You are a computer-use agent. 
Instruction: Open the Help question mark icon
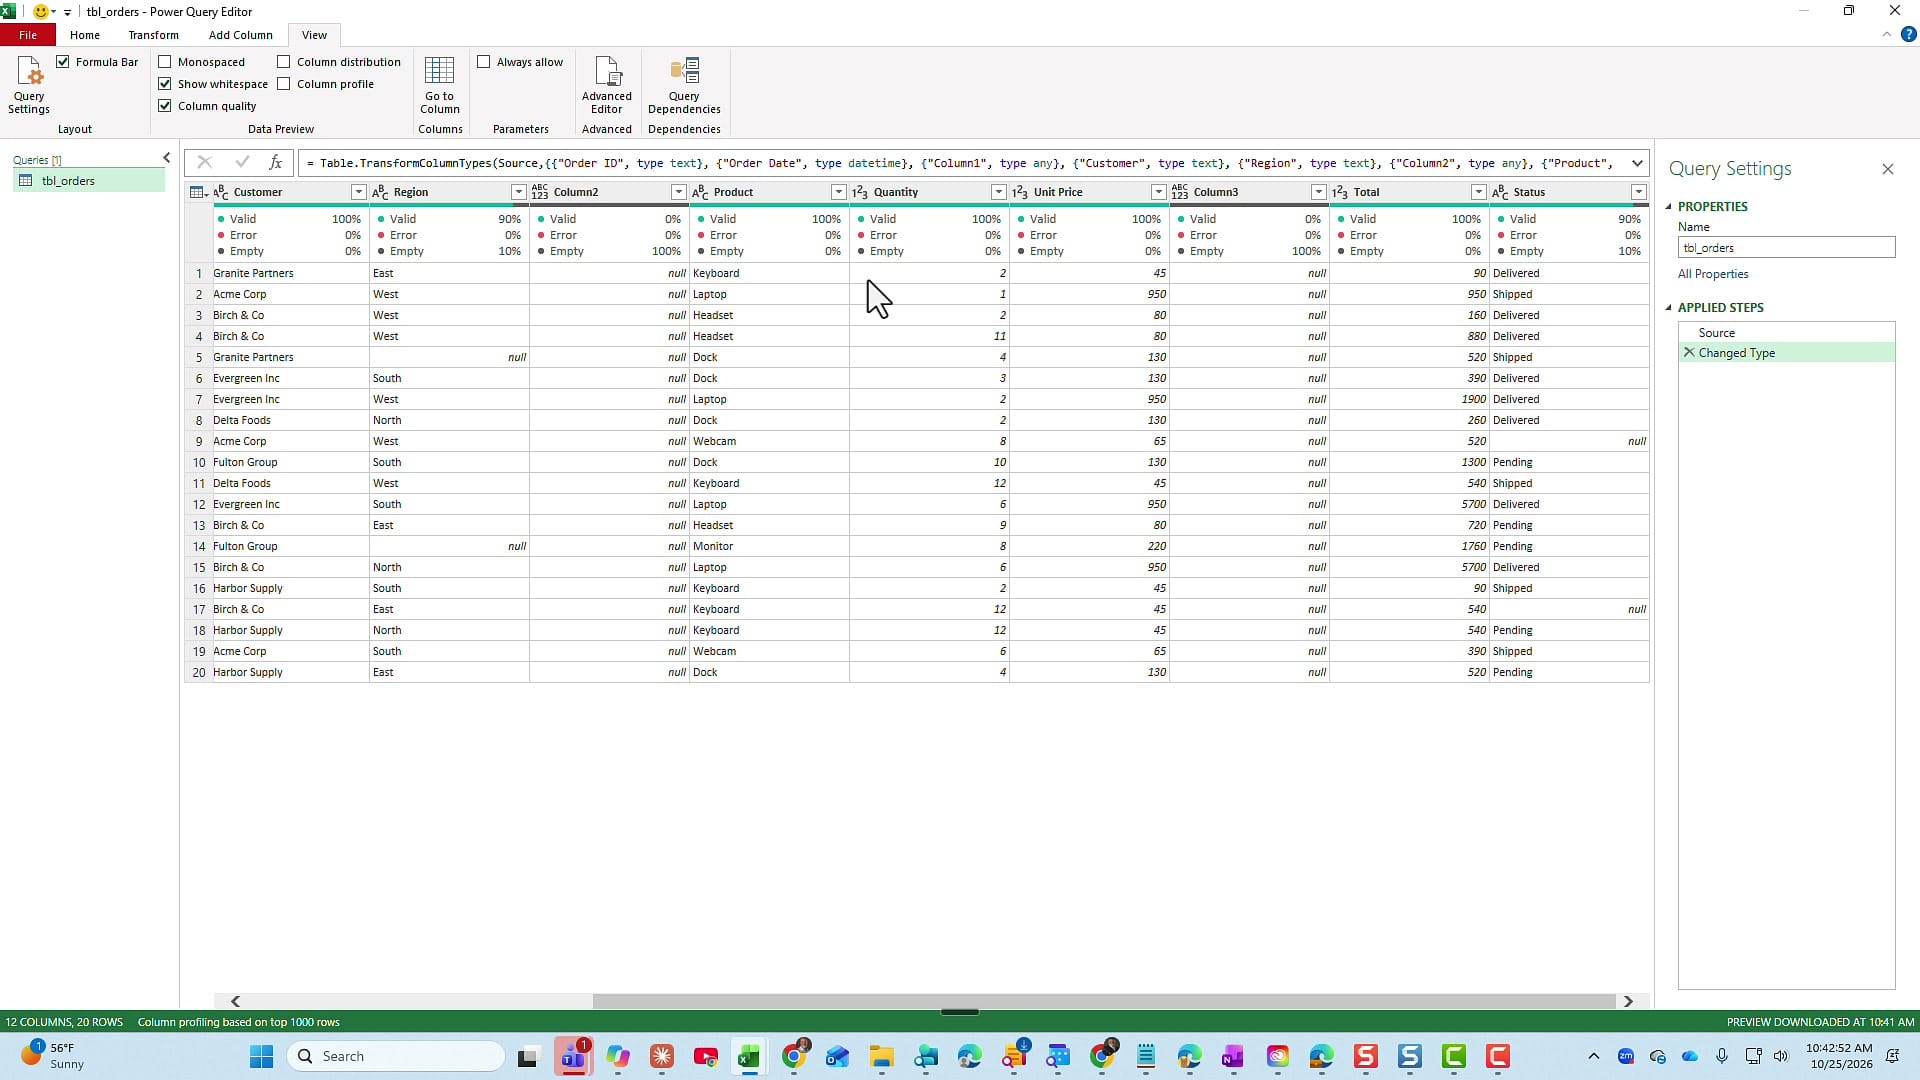(1908, 34)
